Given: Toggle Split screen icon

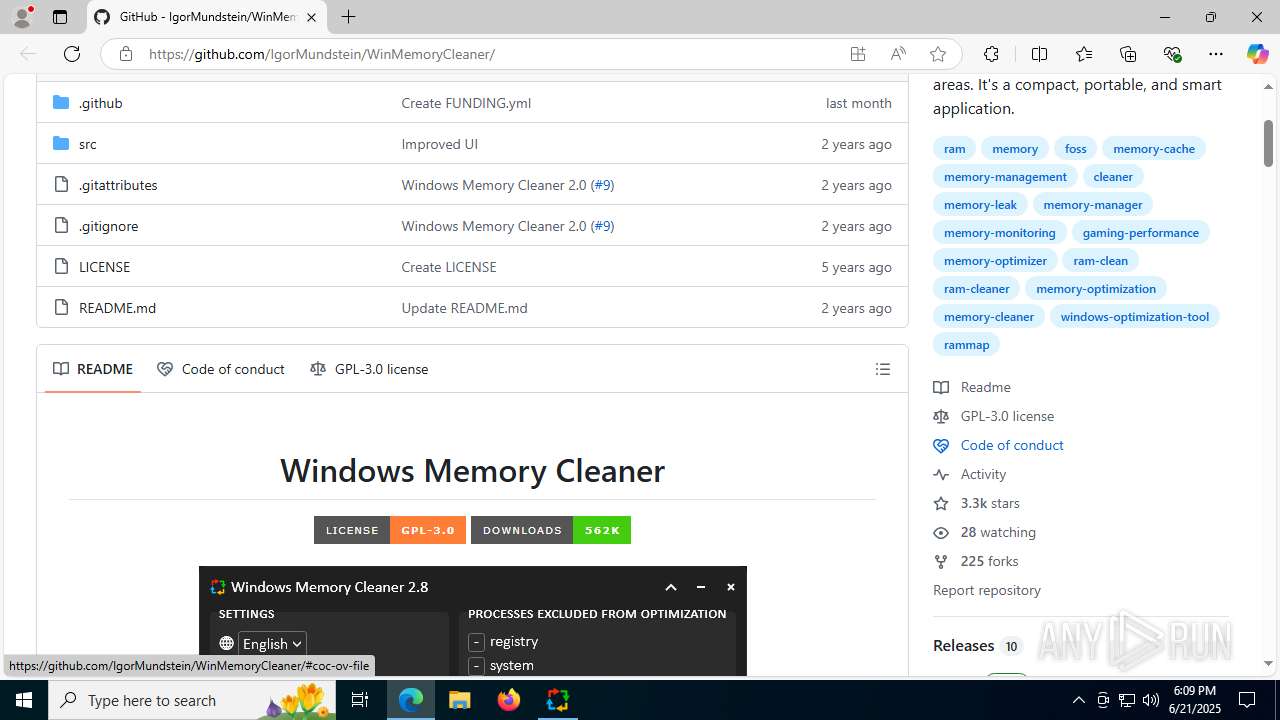Looking at the screenshot, I should [1039, 54].
